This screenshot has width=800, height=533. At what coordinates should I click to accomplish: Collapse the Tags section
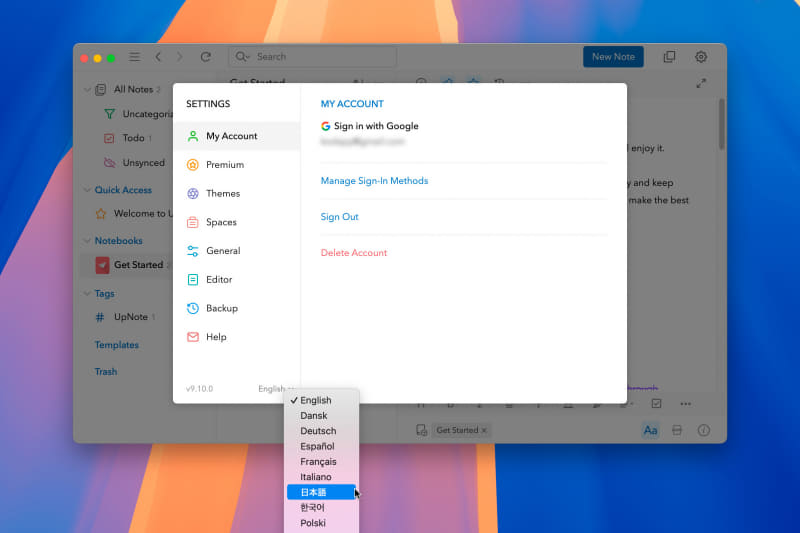pyautogui.click(x=87, y=294)
